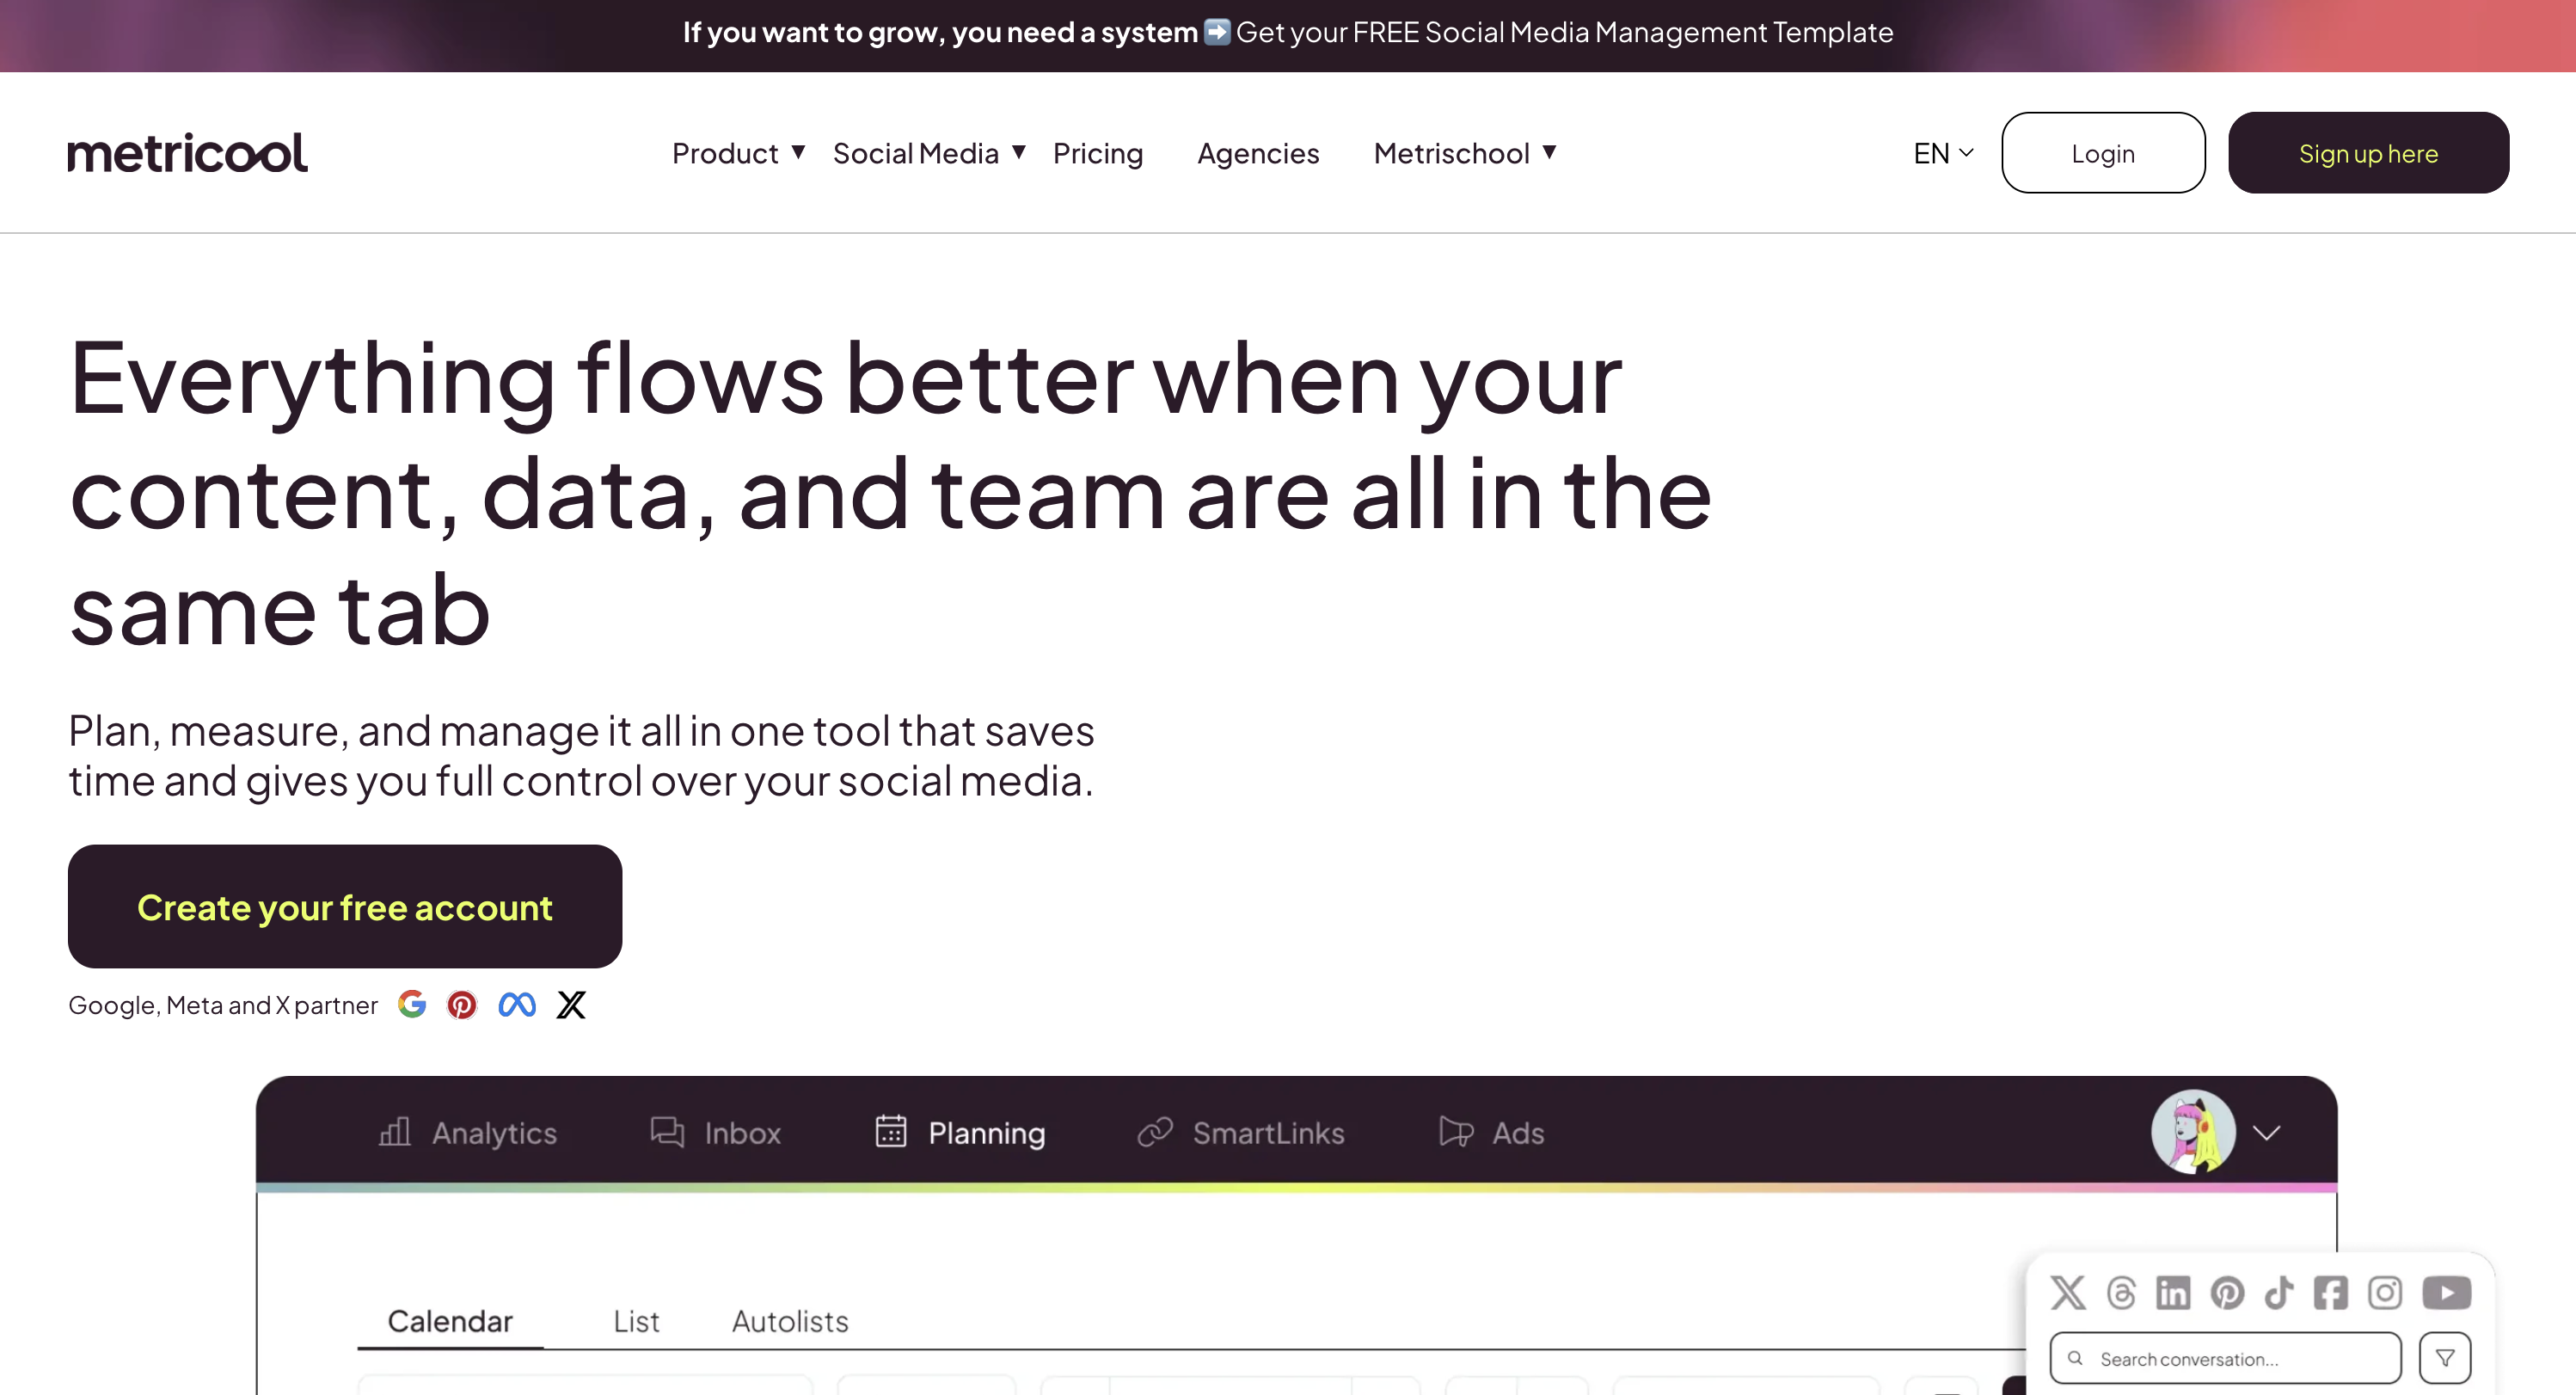Select the LinkedIn icon in the inbox panel
This screenshot has height=1395, width=2576.
2173,1293
